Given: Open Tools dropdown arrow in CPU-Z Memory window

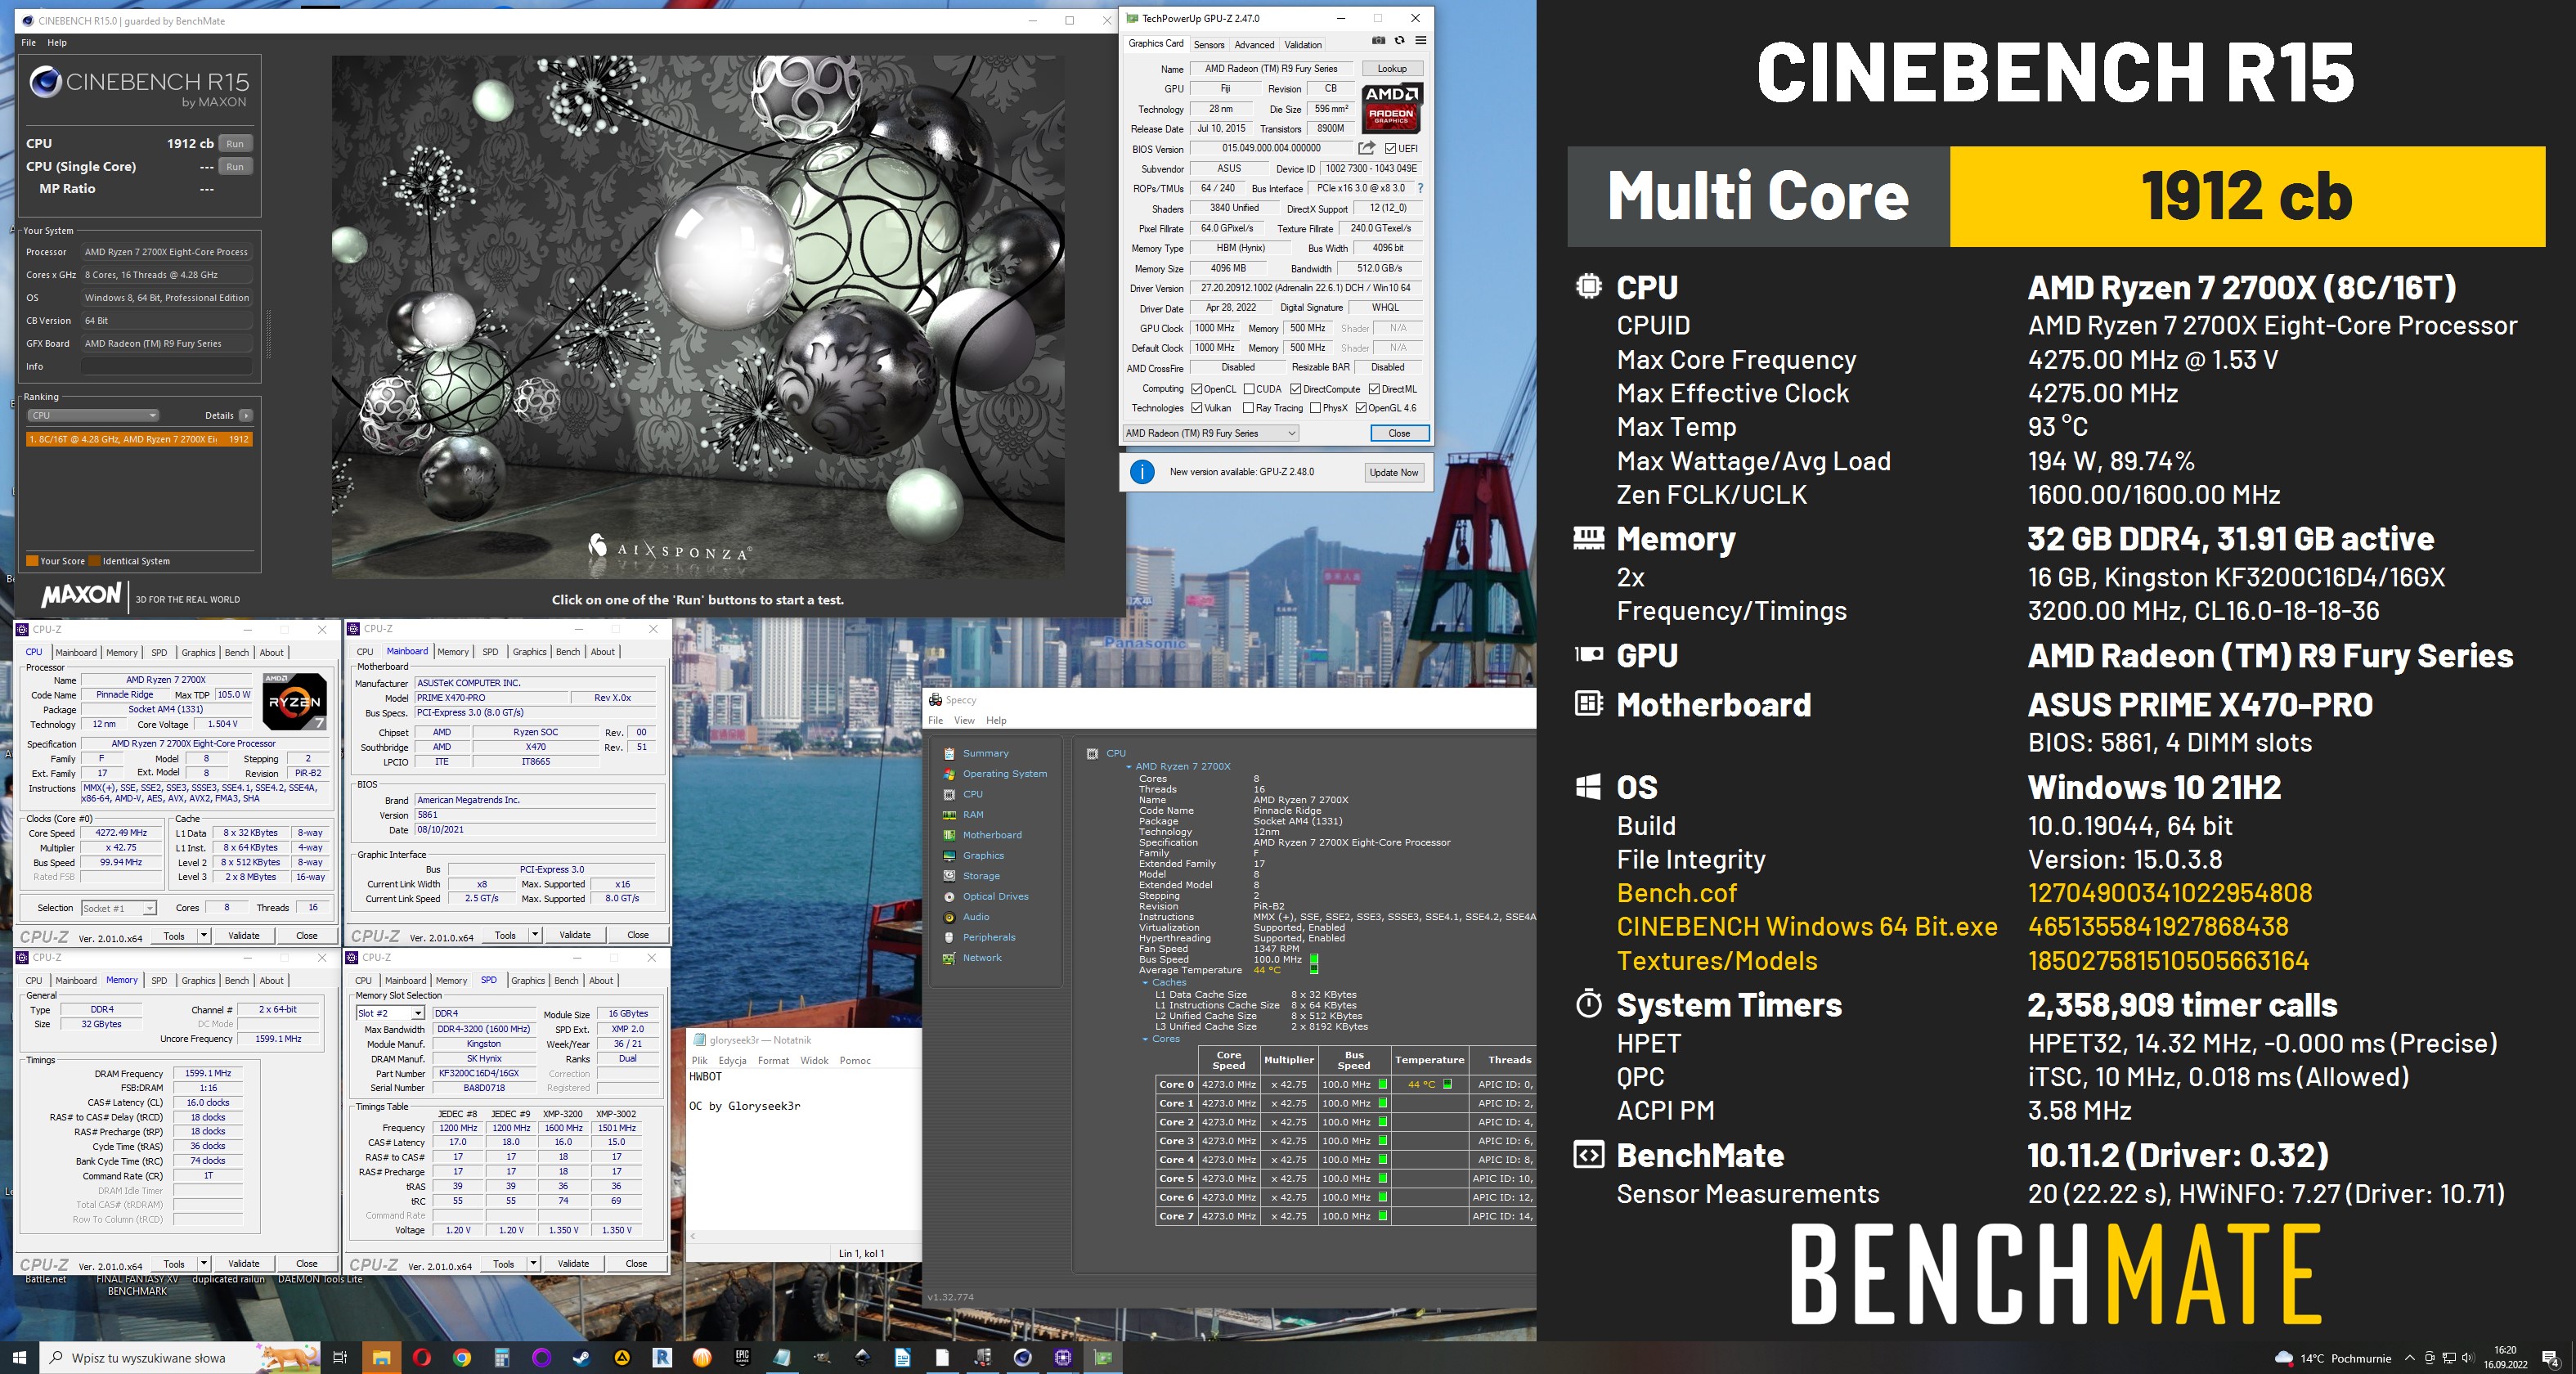Looking at the screenshot, I should [204, 1263].
